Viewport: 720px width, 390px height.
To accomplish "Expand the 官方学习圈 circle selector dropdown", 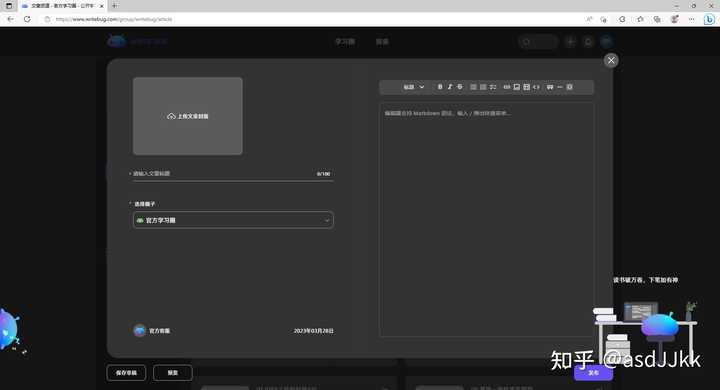I will 233,220.
